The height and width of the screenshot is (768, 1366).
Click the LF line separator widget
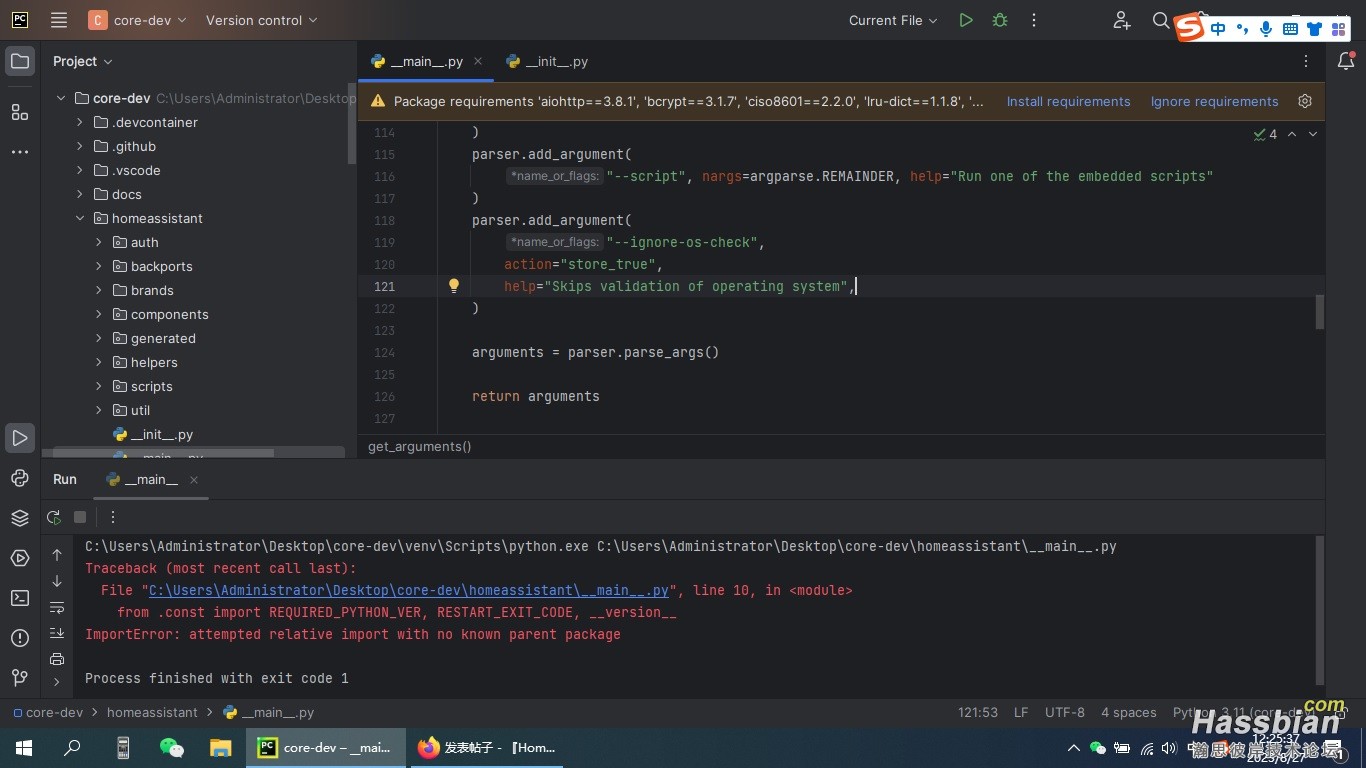click(x=1021, y=713)
